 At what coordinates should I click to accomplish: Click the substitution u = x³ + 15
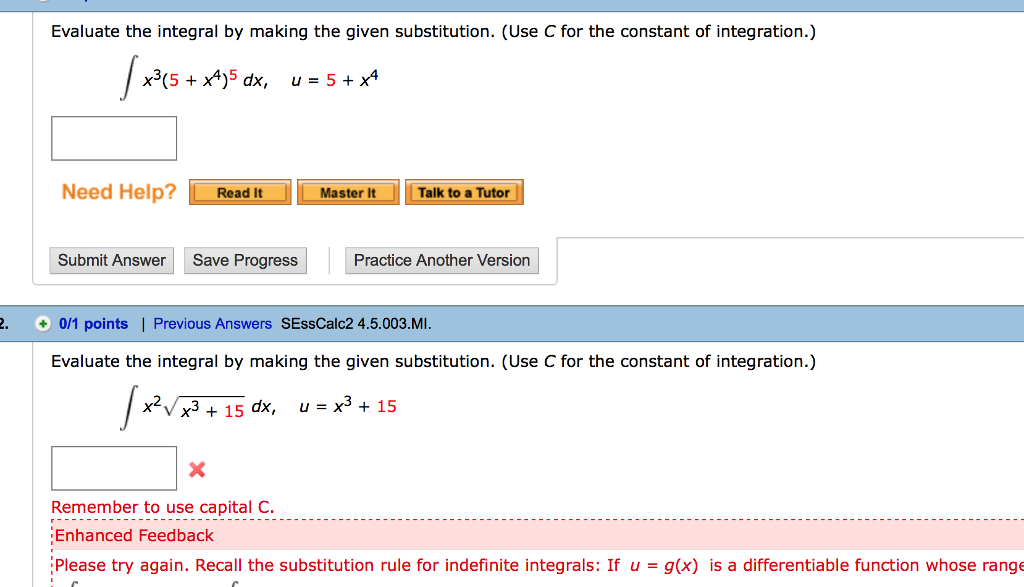pyautogui.click(x=348, y=406)
